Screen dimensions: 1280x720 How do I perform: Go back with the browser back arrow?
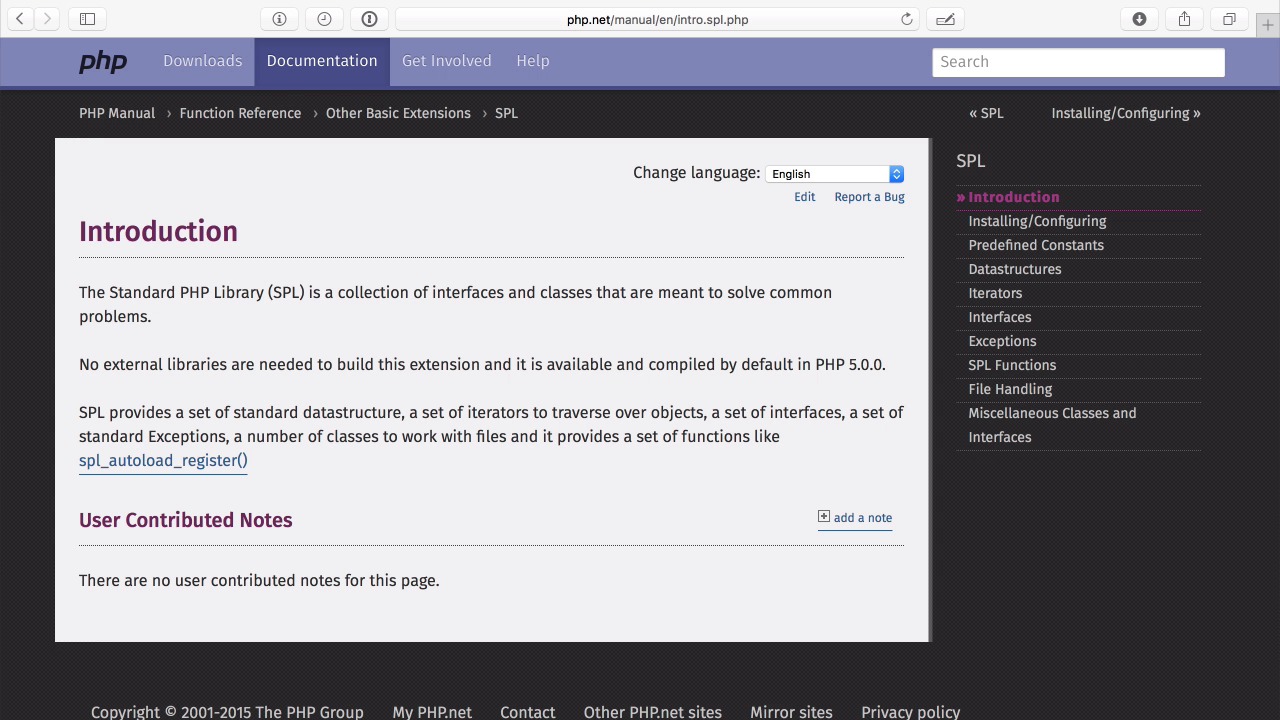19,19
